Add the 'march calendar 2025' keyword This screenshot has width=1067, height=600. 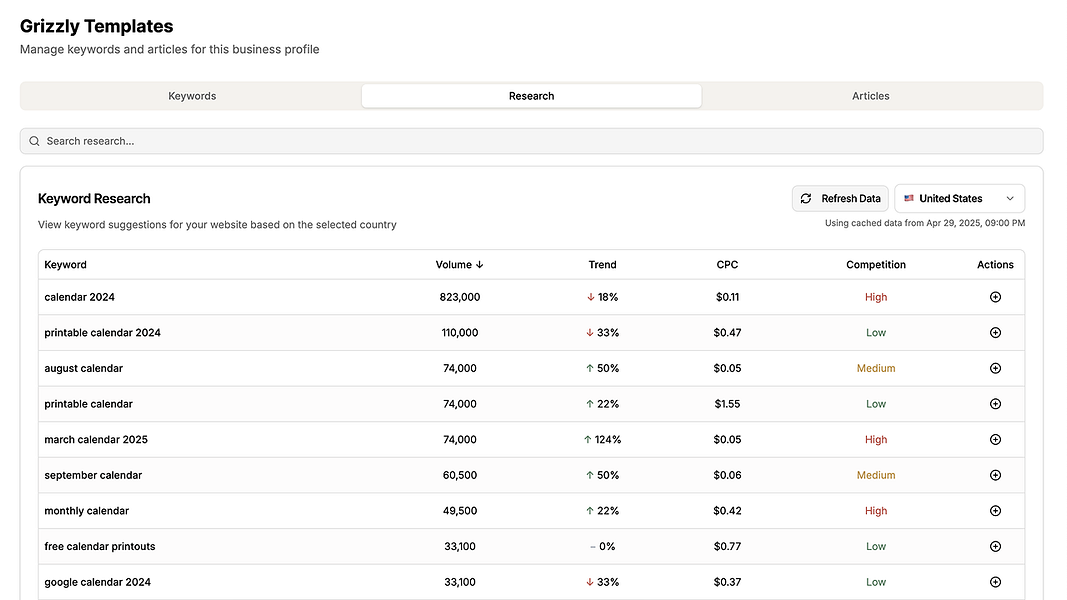pyautogui.click(x=995, y=440)
